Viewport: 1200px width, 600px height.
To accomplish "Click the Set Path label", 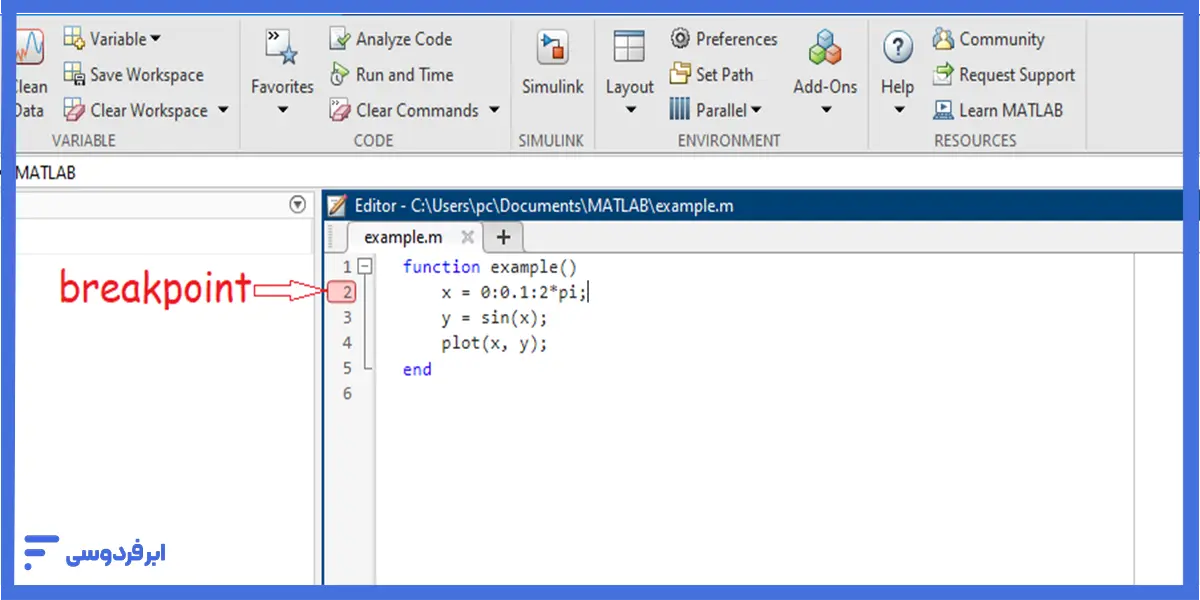I will (725, 75).
